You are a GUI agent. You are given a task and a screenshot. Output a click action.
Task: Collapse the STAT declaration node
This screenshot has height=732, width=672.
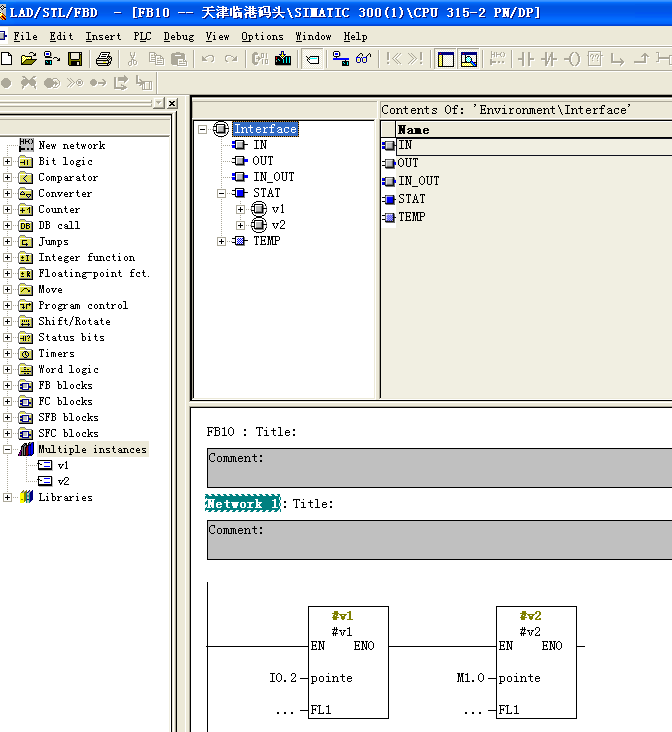[222, 193]
